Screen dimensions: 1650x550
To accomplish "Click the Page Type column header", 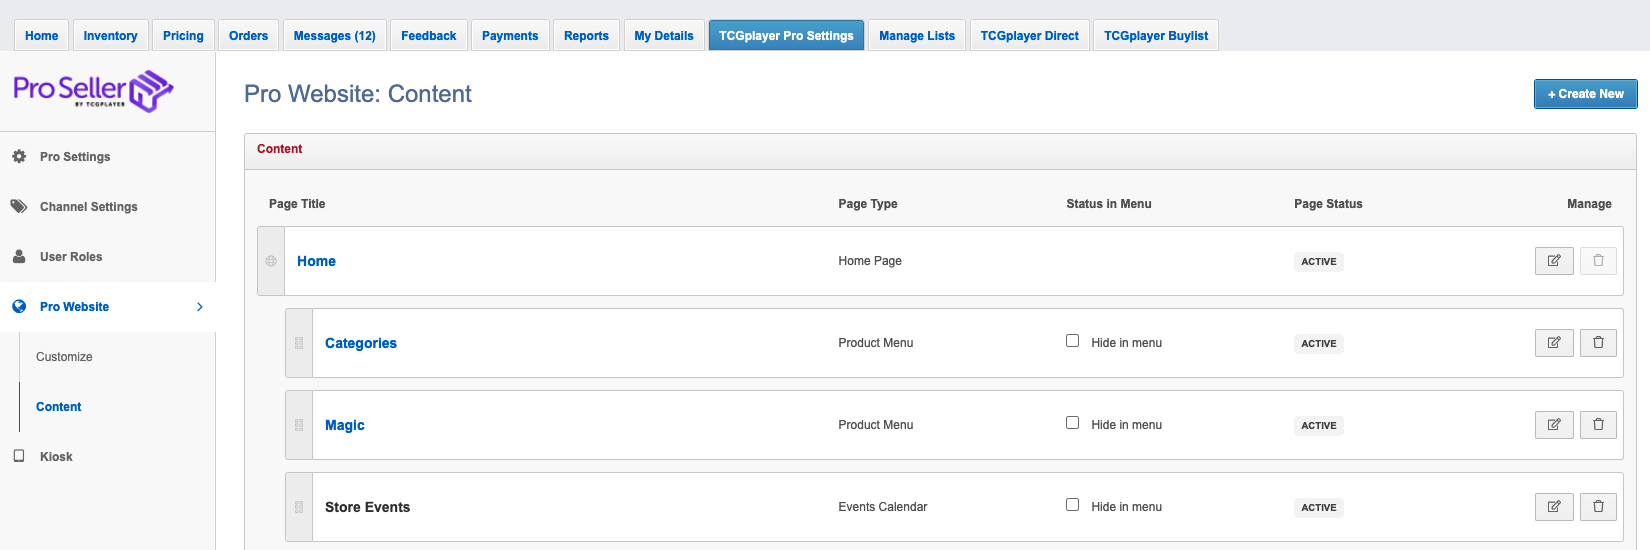I will coord(868,204).
